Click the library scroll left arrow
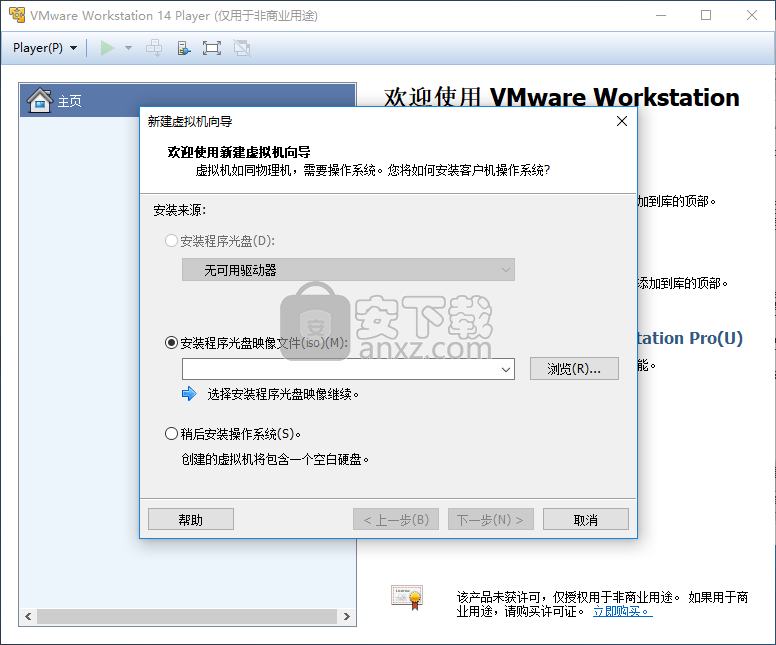 pyautogui.click(x=28, y=616)
